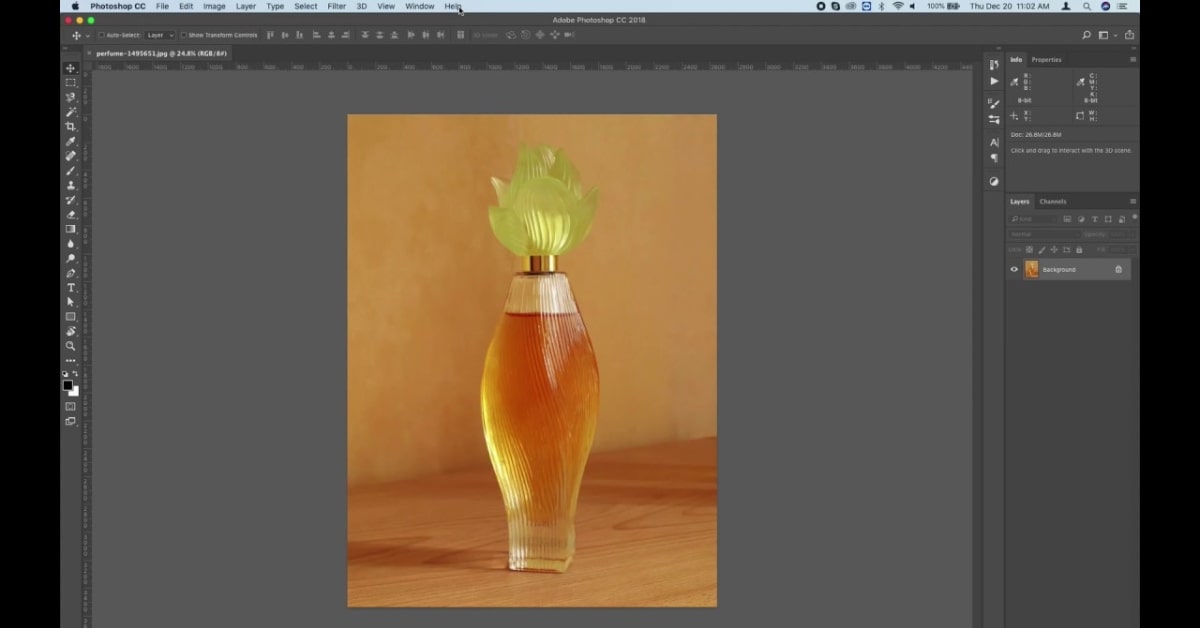
Task: Open the Edit Toolbar three-dots menu
Action: point(71,360)
